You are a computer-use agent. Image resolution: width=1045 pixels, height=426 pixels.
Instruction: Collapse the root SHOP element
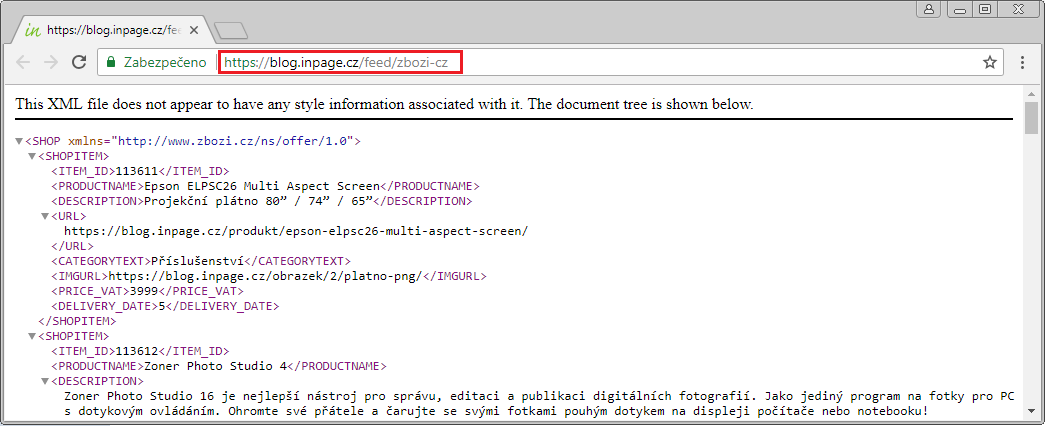click(x=19, y=141)
